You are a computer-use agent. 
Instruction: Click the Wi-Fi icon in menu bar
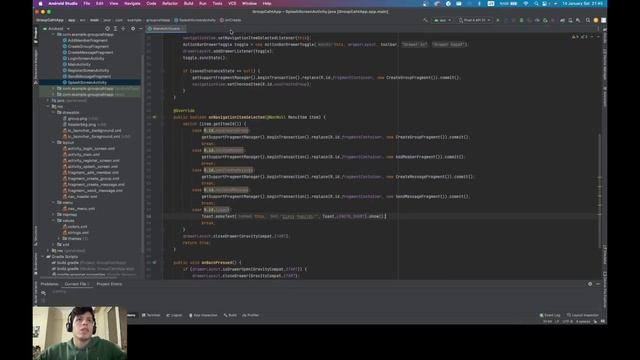pos(526,3)
